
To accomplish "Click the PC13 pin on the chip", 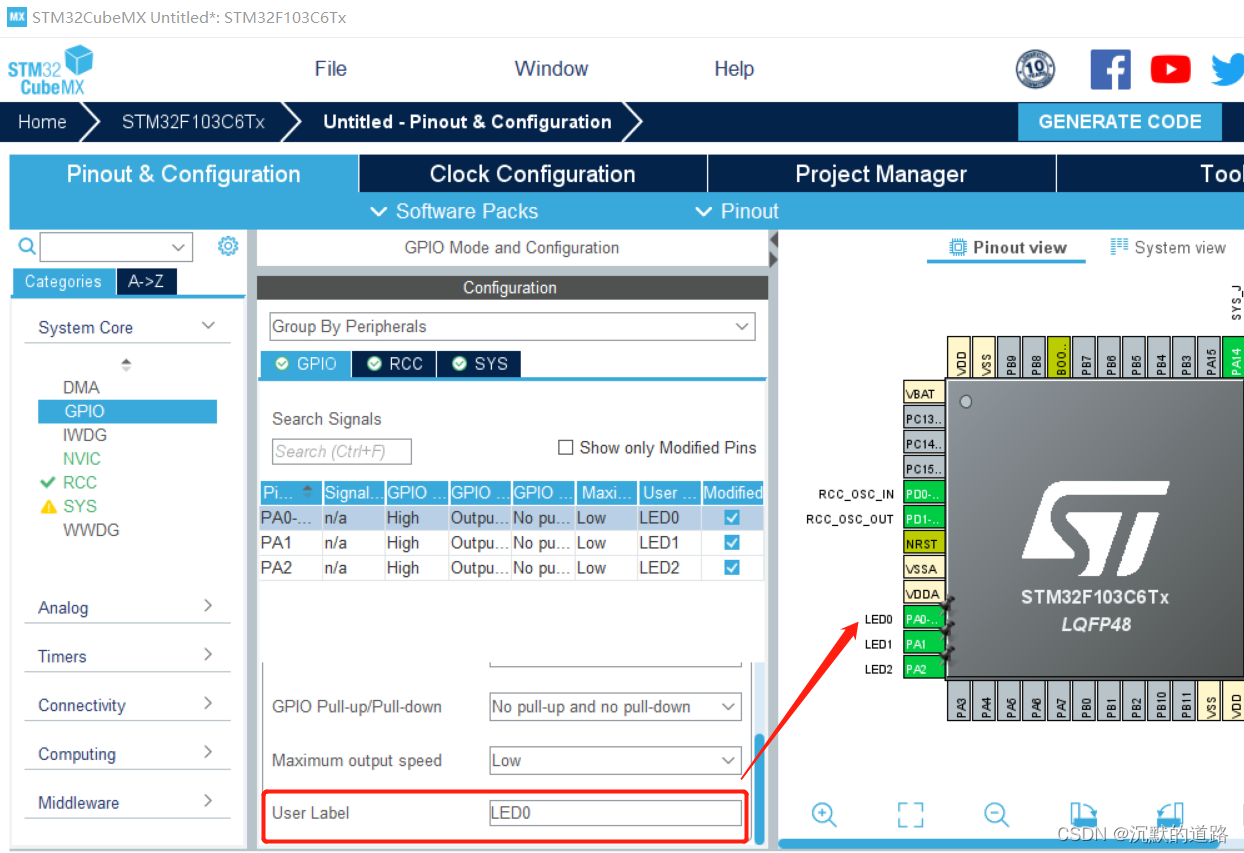I will 924,419.
